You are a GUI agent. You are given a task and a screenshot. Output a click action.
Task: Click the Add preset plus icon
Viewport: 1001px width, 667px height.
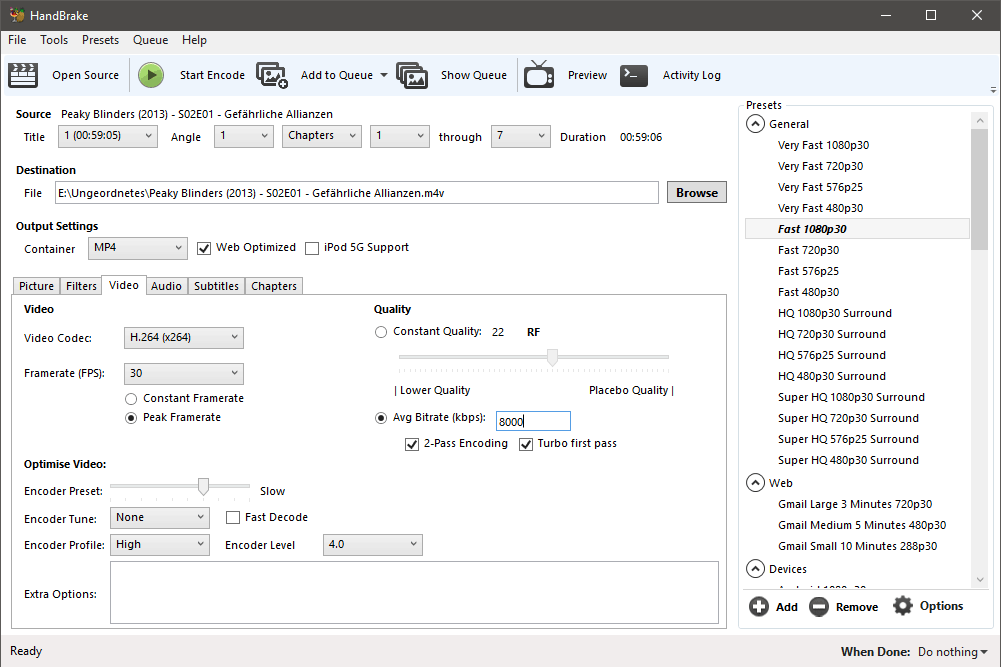tap(759, 607)
